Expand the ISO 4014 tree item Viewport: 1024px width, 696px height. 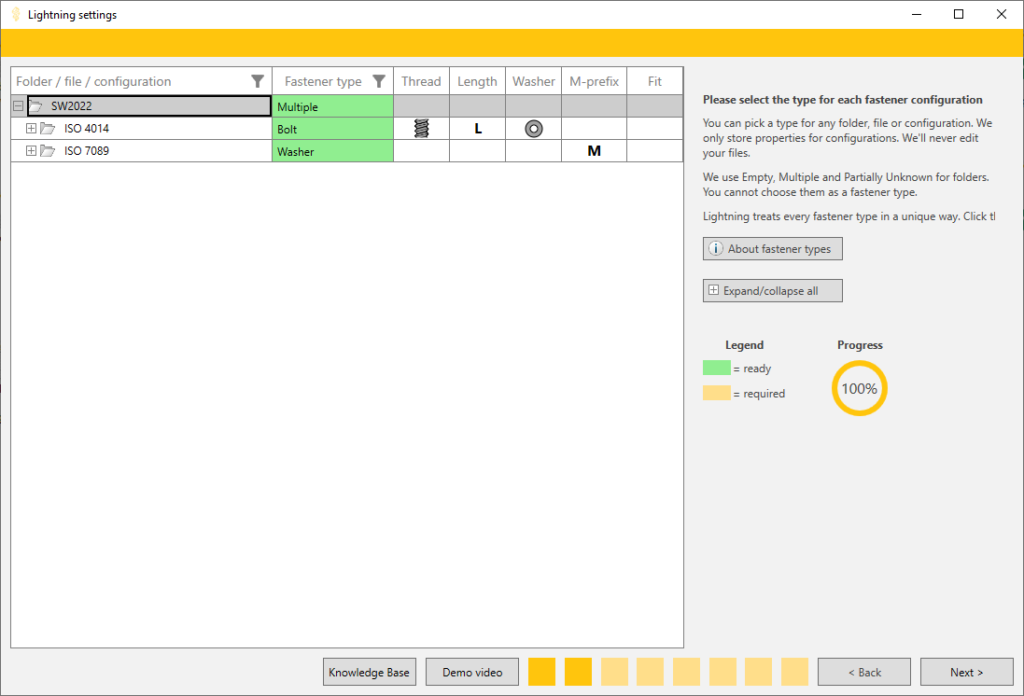31,128
